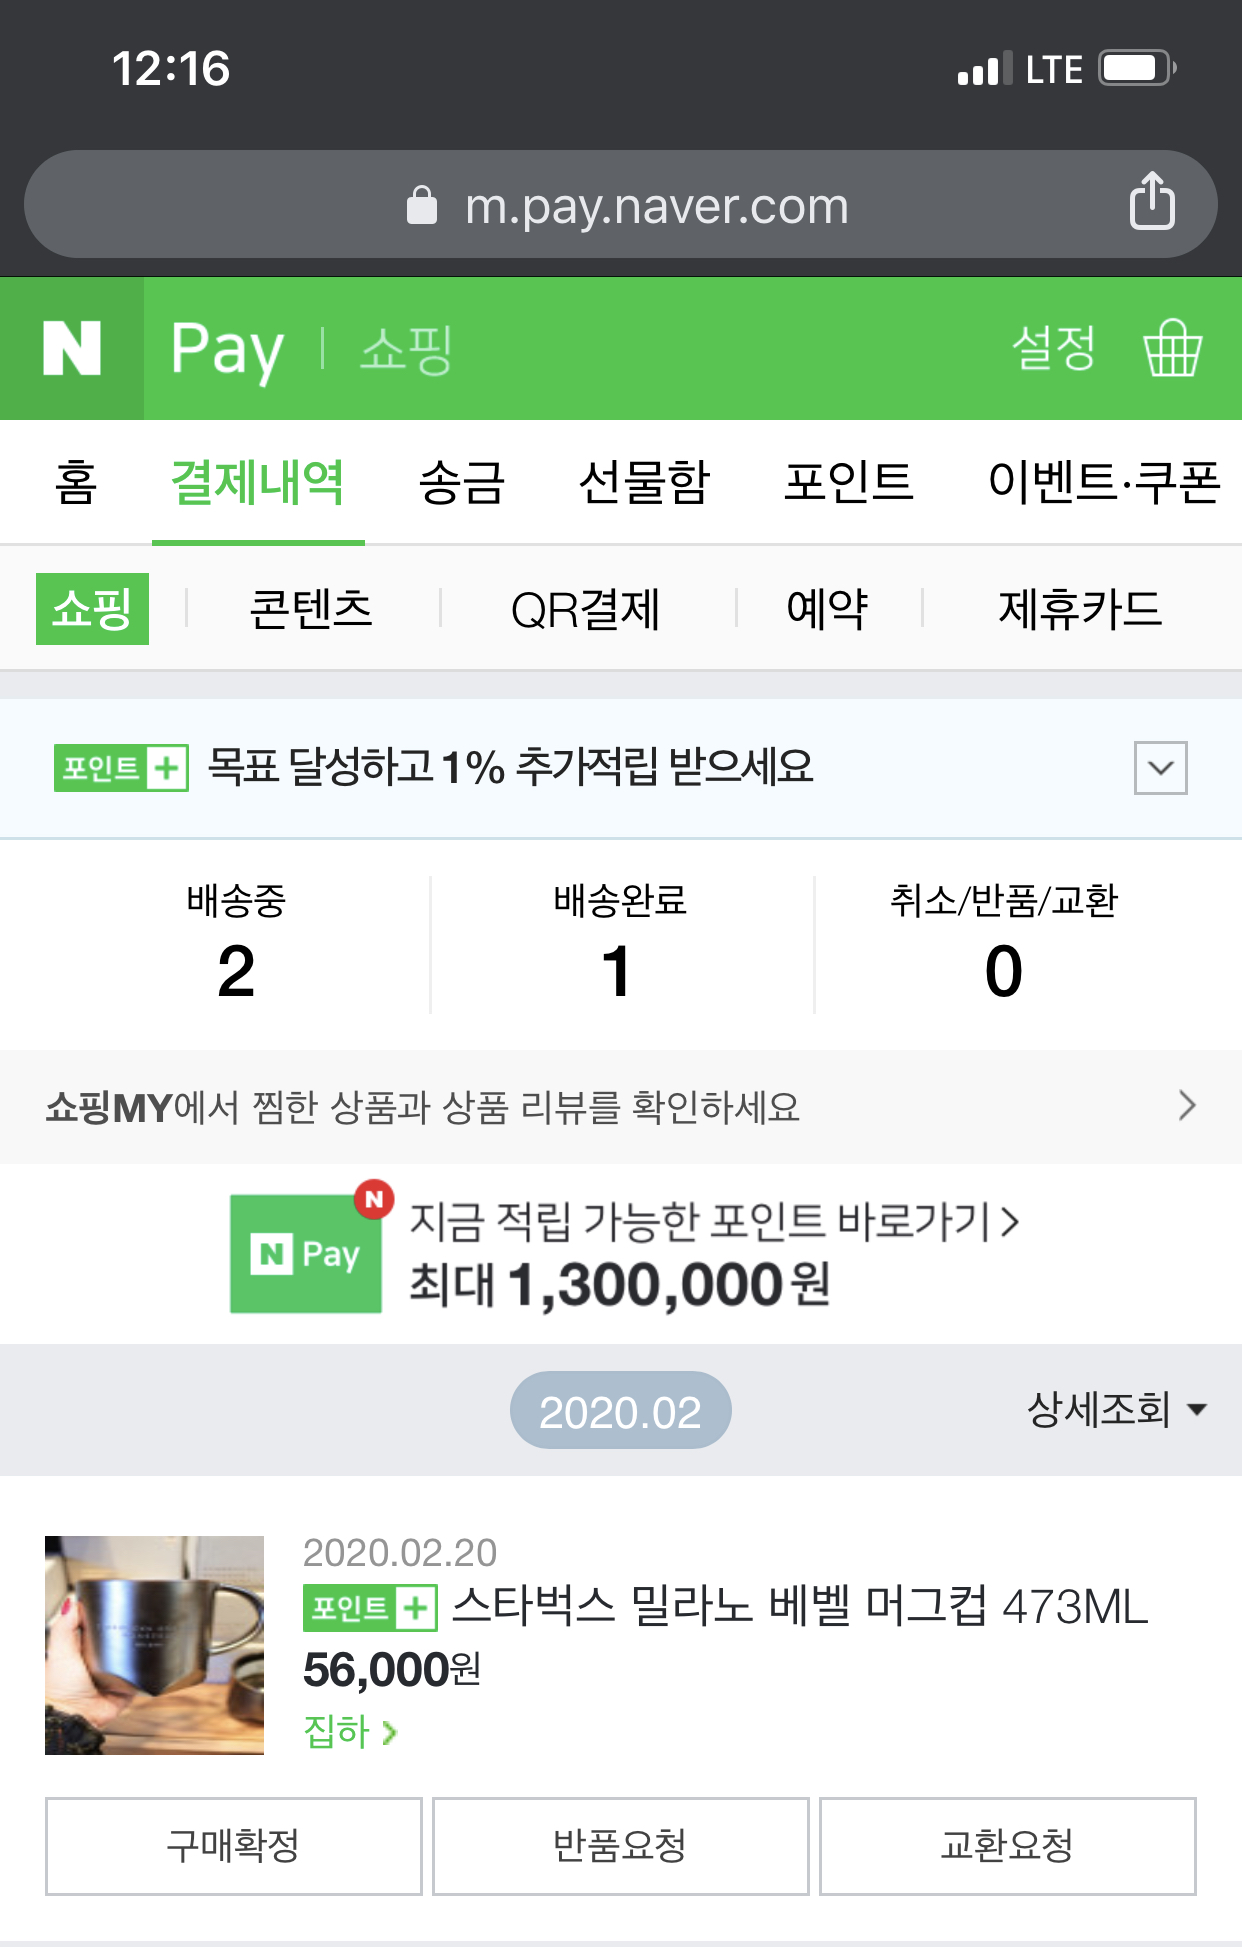Tap the browser share icon
This screenshot has height=1947, width=1242.
coord(1151,202)
